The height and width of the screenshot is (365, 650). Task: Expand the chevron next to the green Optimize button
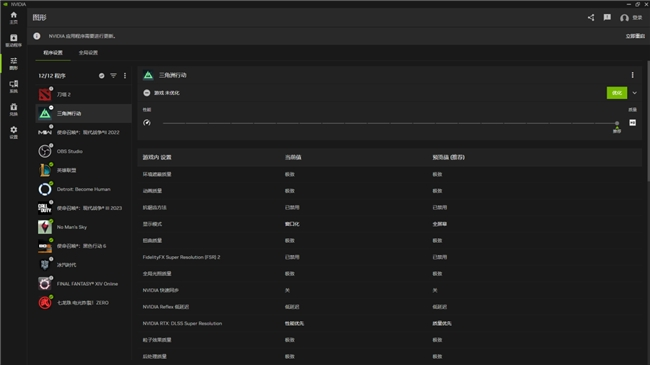click(635, 93)
